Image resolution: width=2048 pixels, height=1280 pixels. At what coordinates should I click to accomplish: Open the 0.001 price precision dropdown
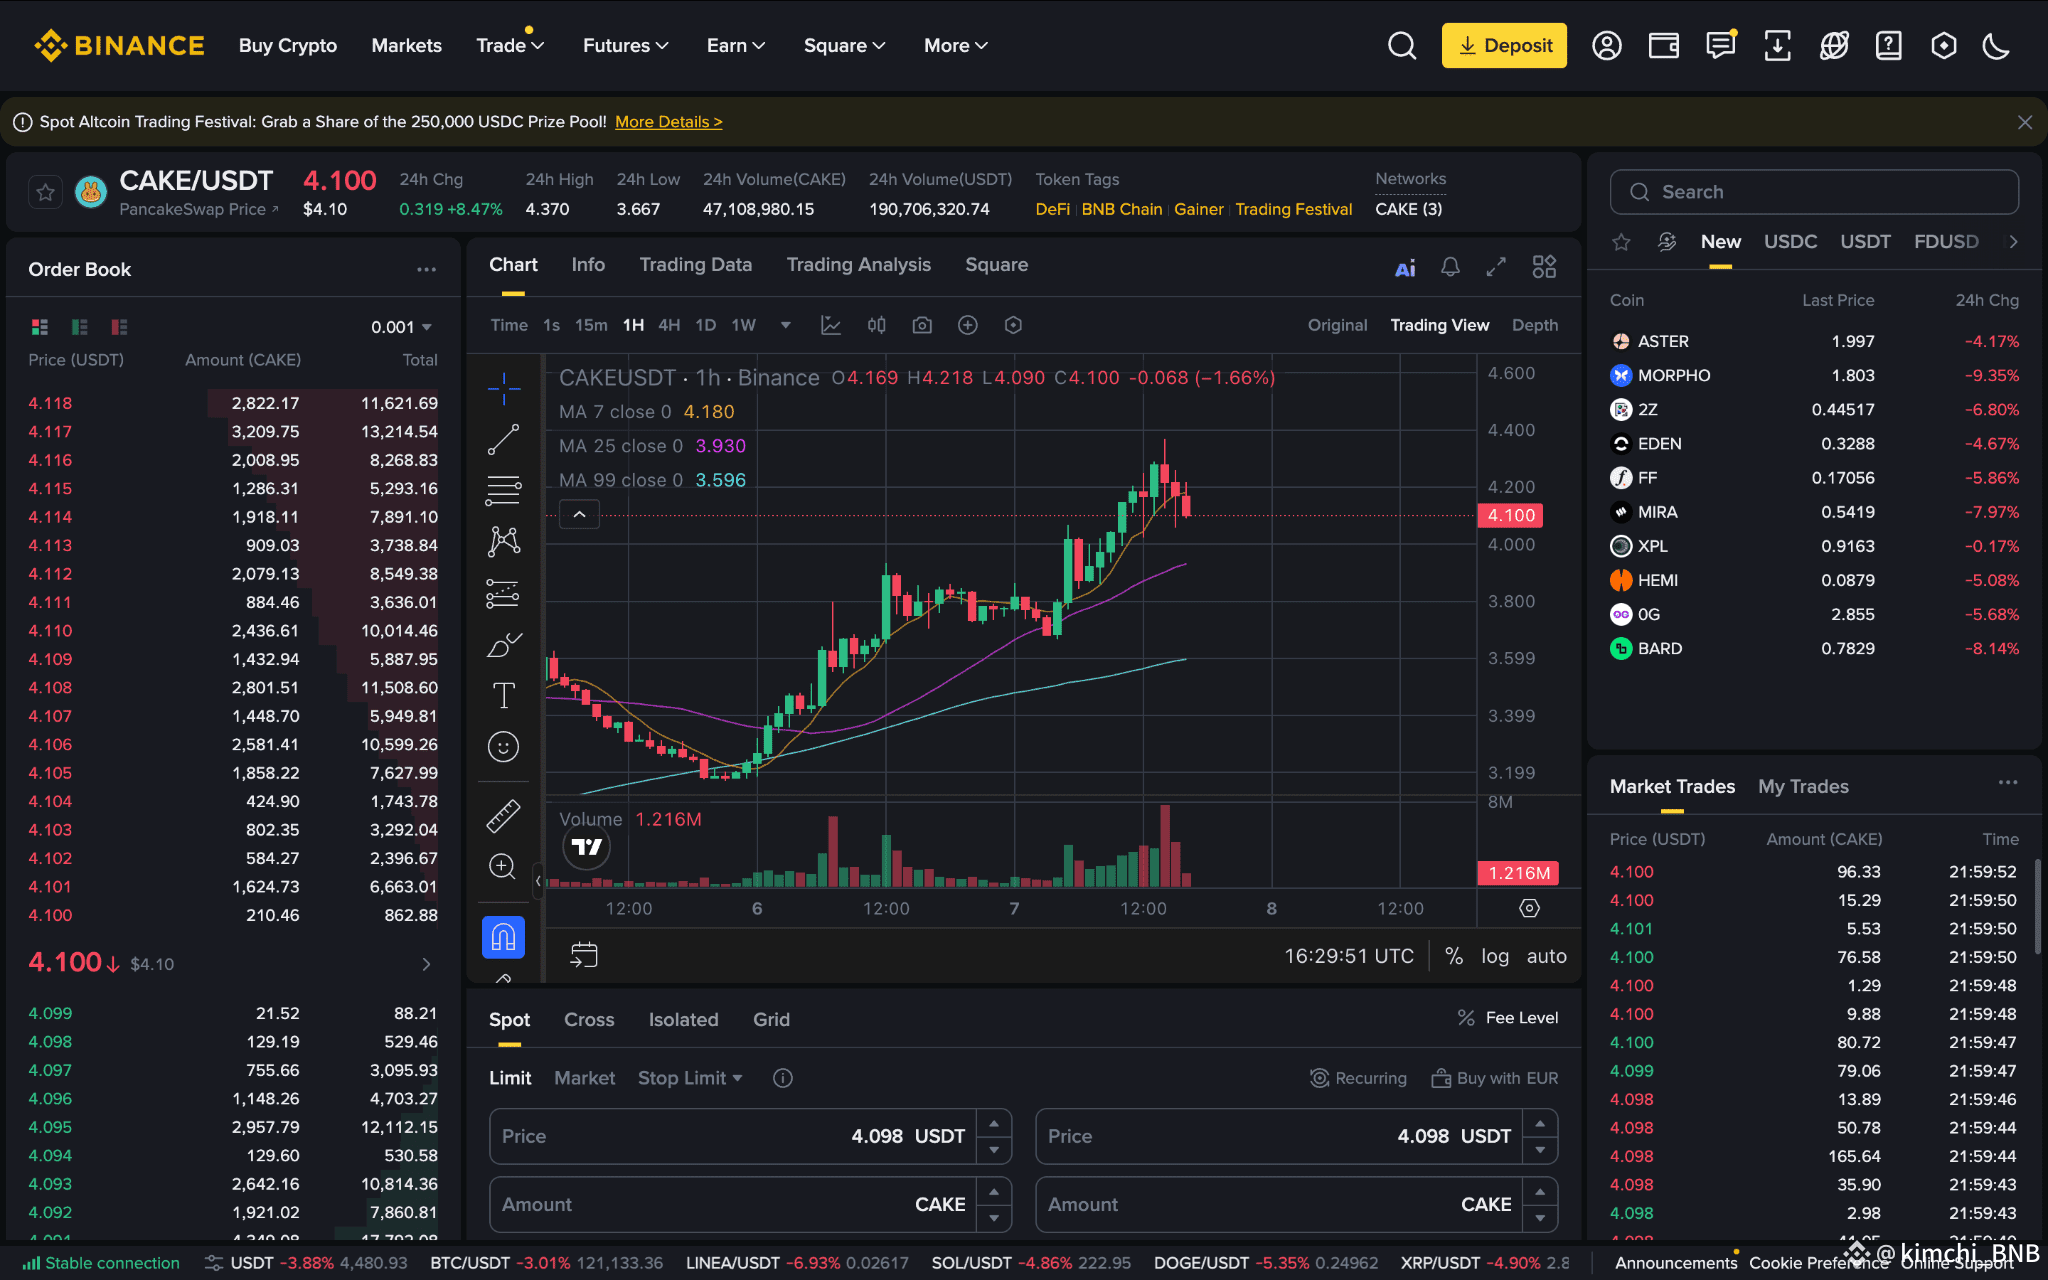point(402,327)
